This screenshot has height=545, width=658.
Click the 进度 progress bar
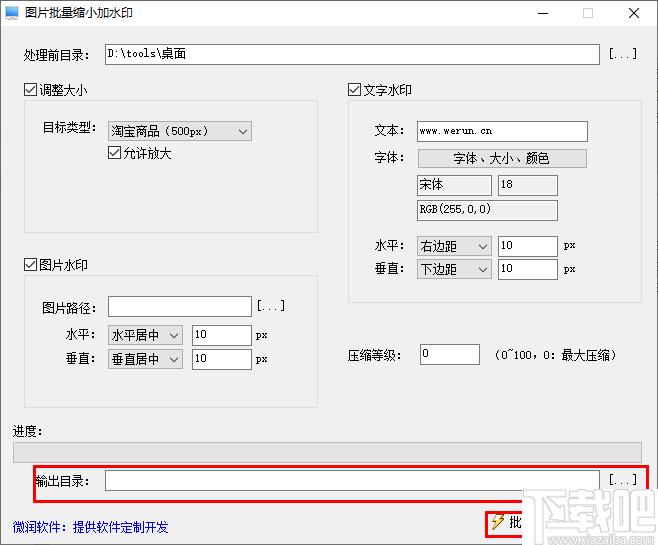tap(327, 452)
